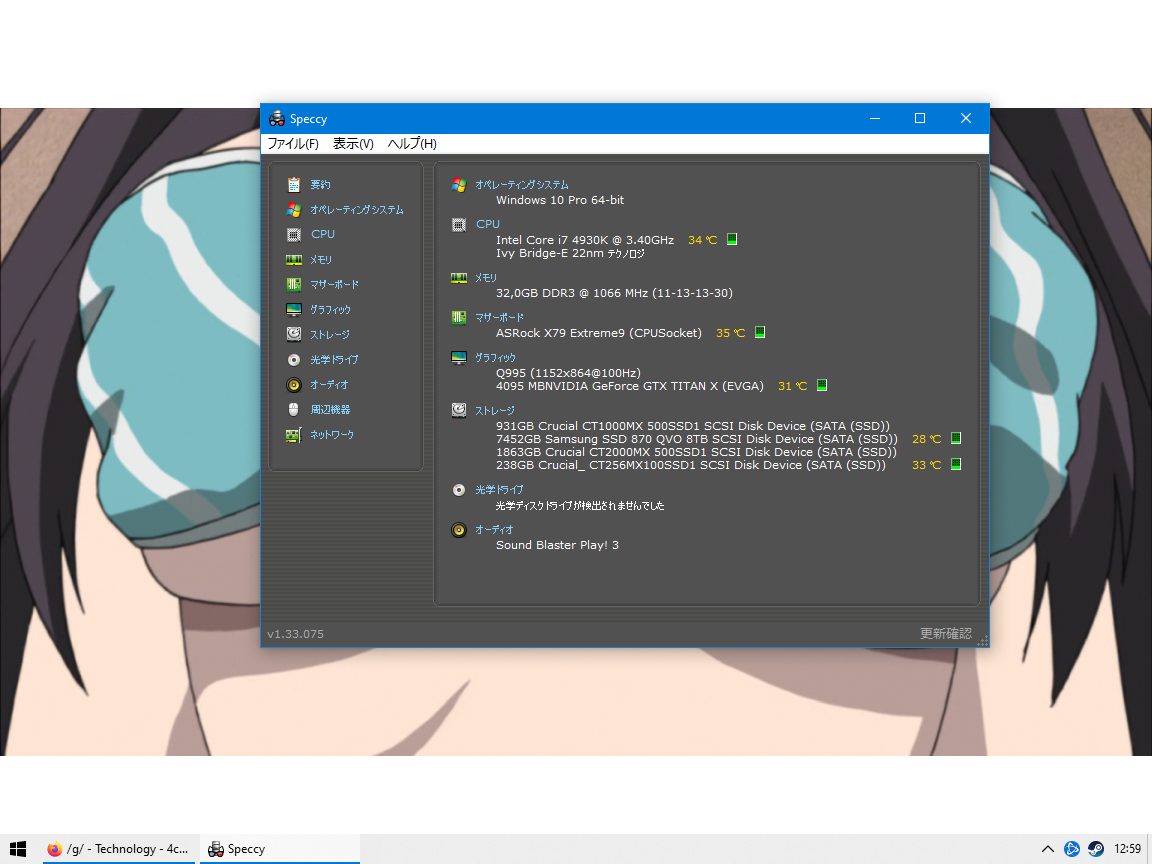Screen dimensions: 1152x864
Task: Click the Sound Blaster Play! 3 text
Action: 557,545
